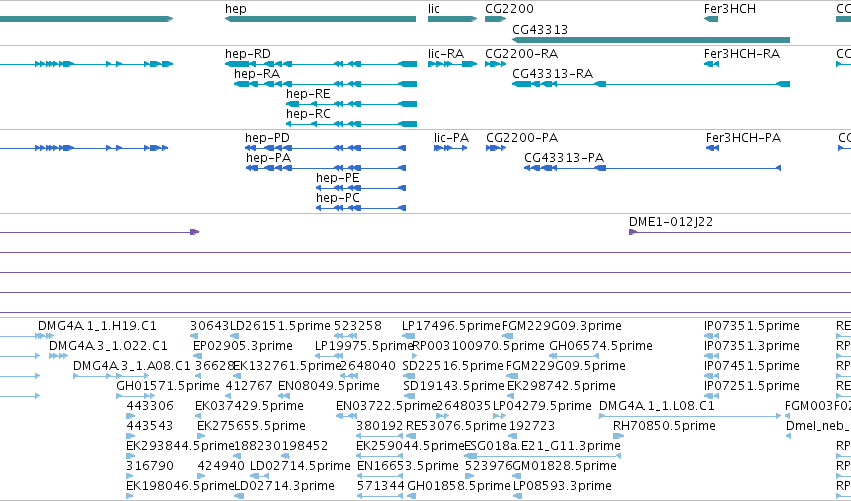This screenshot has height=501, width=851.
Task: Click the SD22516.5prime label
Action: coord(453,366)
